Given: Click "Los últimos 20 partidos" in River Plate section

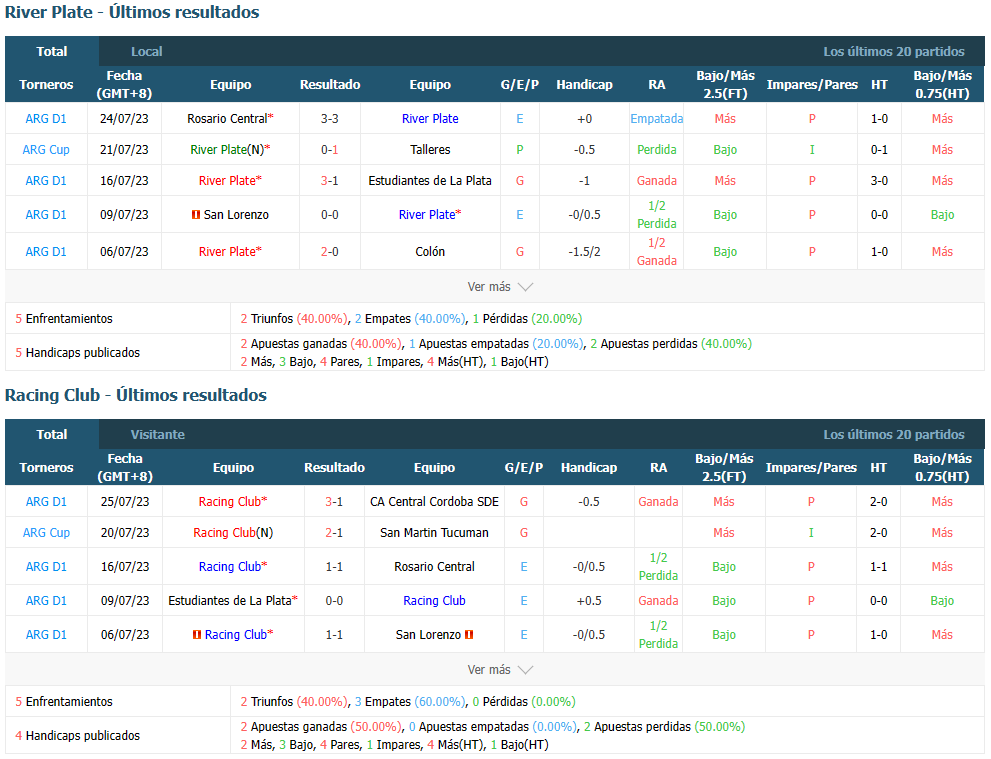Looking at the screenshot, I should tap(894, 52).
